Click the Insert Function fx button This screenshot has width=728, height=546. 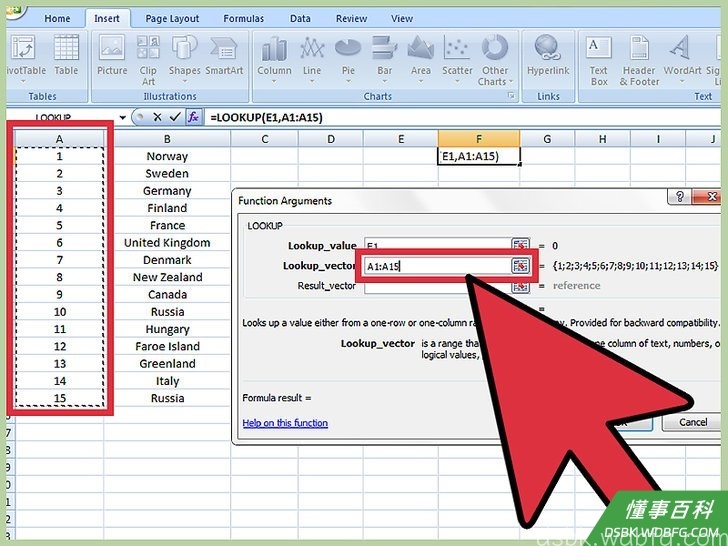coord(193,117)
